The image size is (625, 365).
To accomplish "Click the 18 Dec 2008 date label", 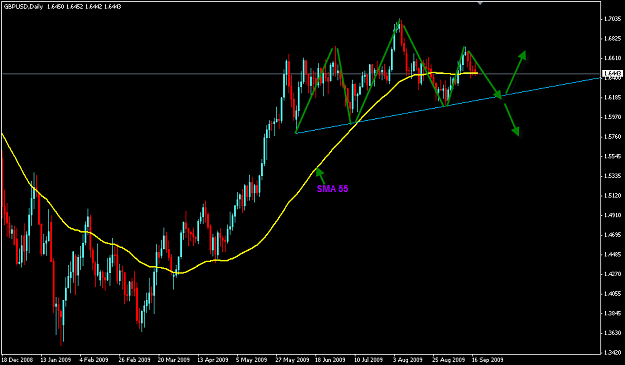I will [17, 360].
